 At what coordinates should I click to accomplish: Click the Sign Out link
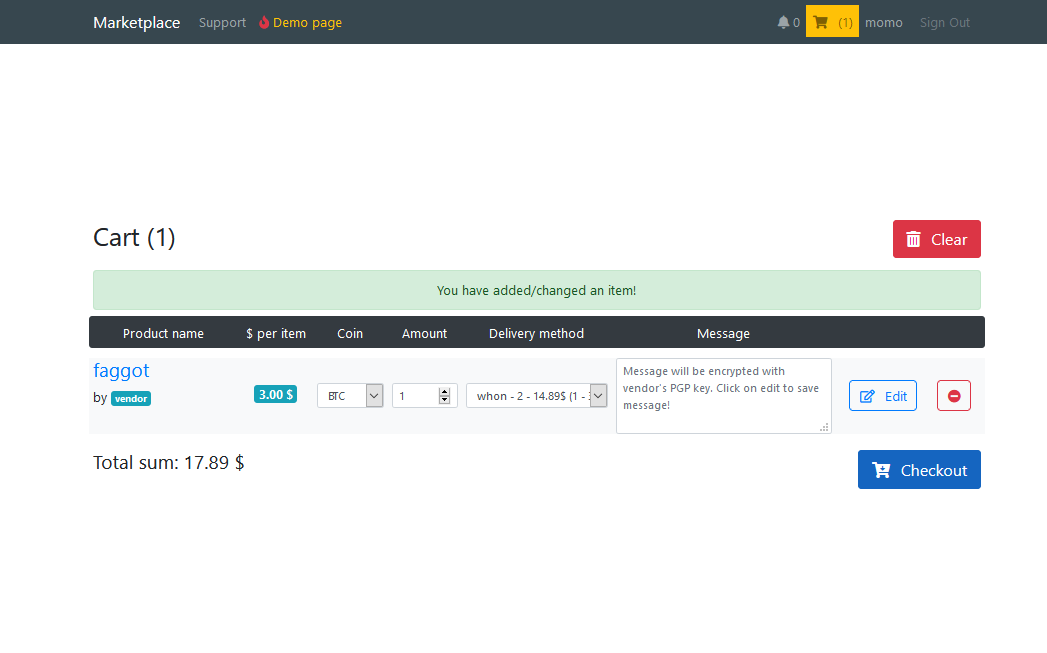tap(944, 21)
